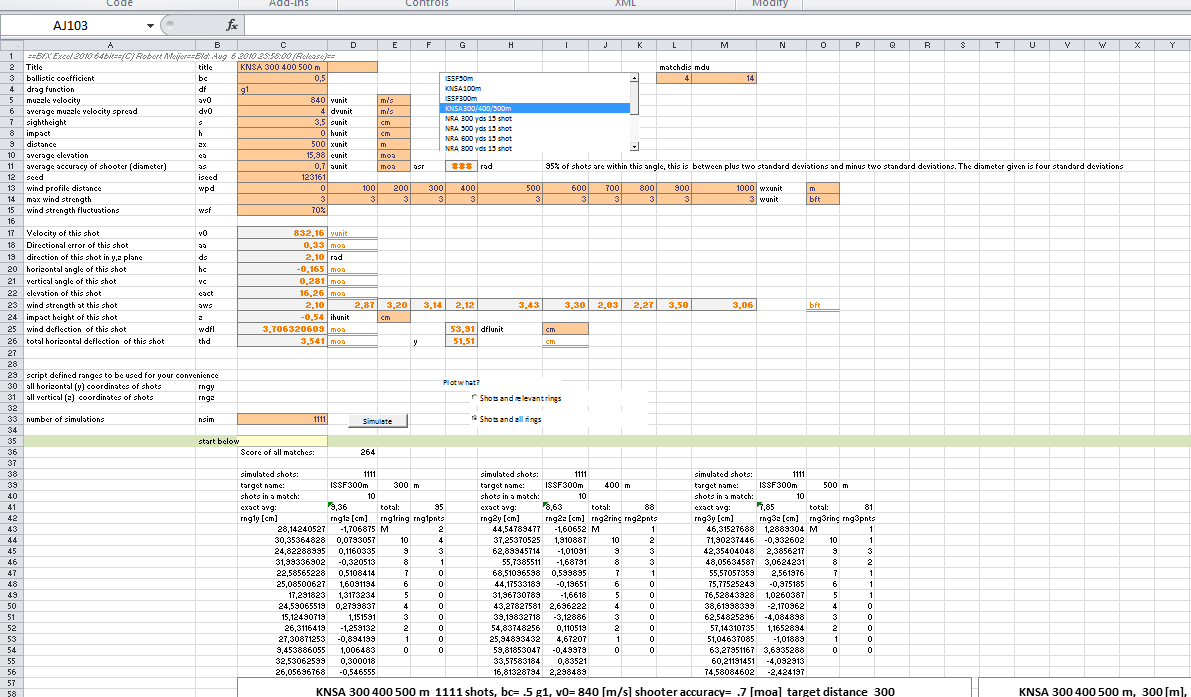
Task: Click the muzzle velocity value 840
Action: (x=283, y=99)
